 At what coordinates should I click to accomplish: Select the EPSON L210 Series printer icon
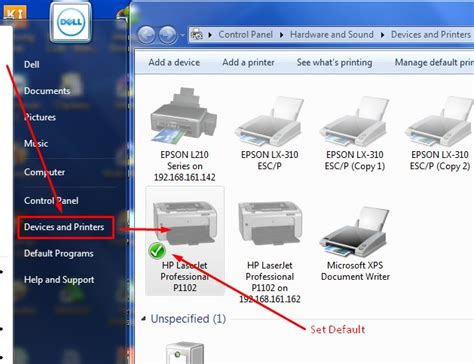184,115
